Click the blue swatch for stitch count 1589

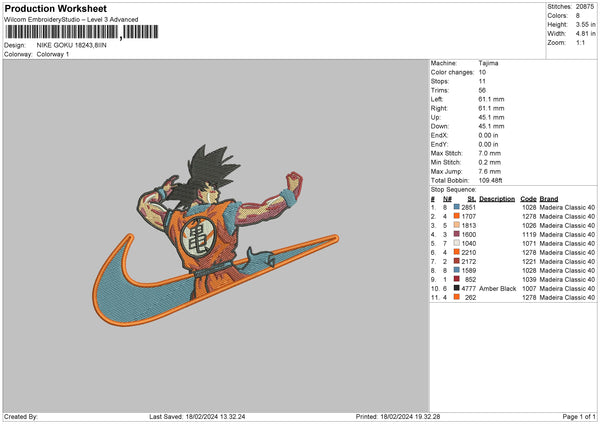coord(457,270)
